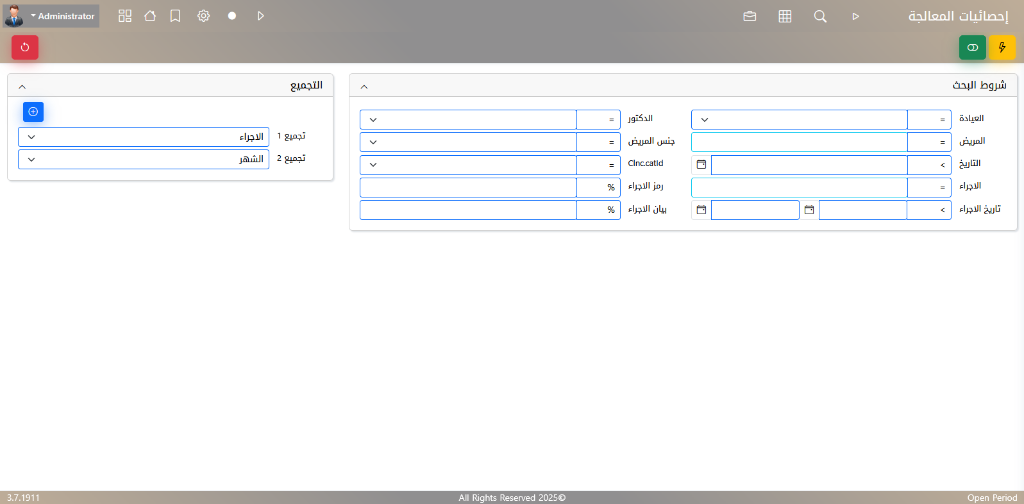Collapse the التجميع panel

click(22, 87)
